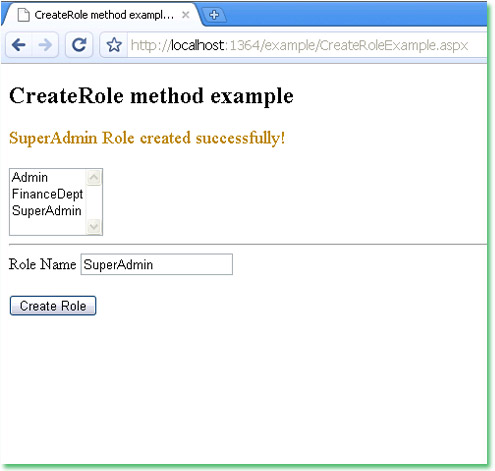Focus the Role Name text field

(x=157, y=264)
